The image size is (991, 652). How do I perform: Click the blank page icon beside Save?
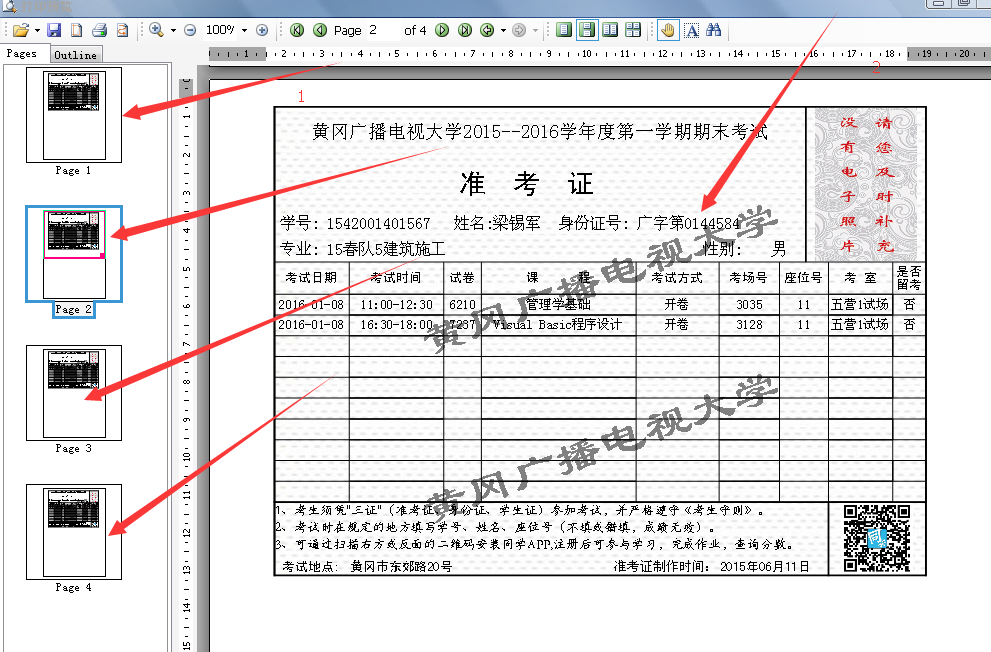click(x=76, y=30)
